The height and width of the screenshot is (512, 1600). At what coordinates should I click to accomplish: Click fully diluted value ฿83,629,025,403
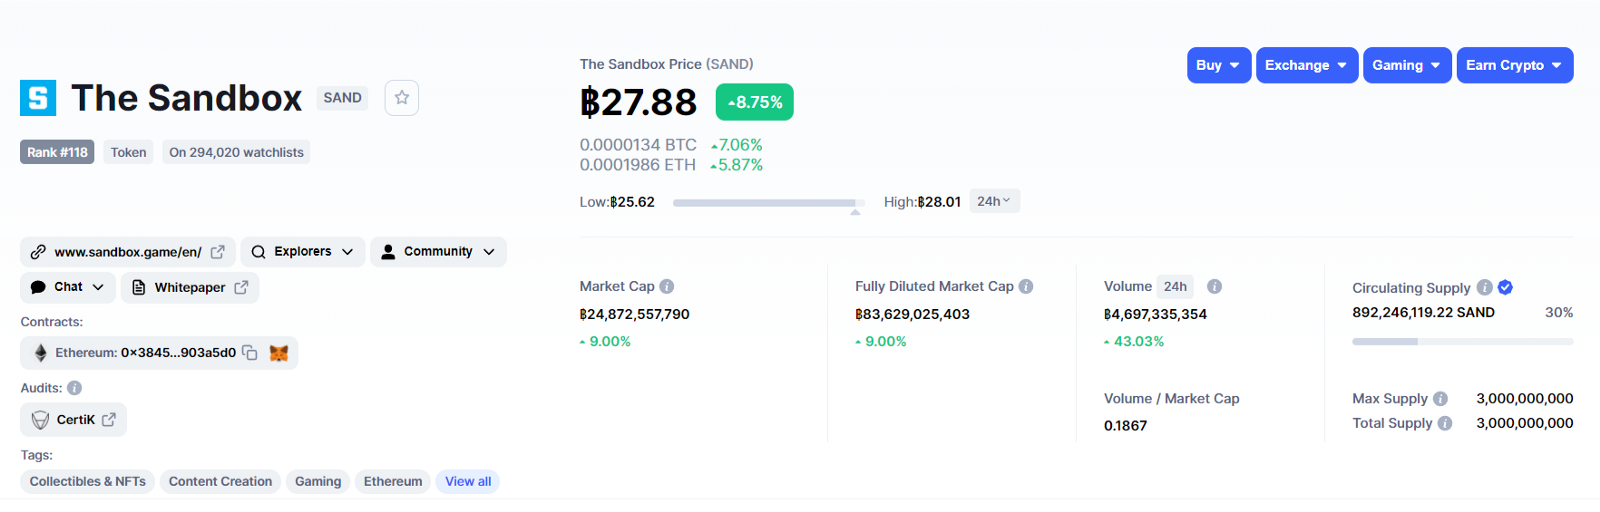[912, 314]
